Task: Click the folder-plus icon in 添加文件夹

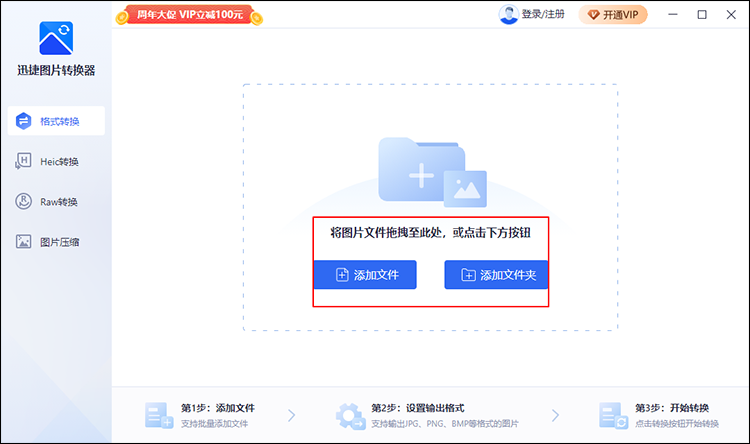Action: coord(468,275)
